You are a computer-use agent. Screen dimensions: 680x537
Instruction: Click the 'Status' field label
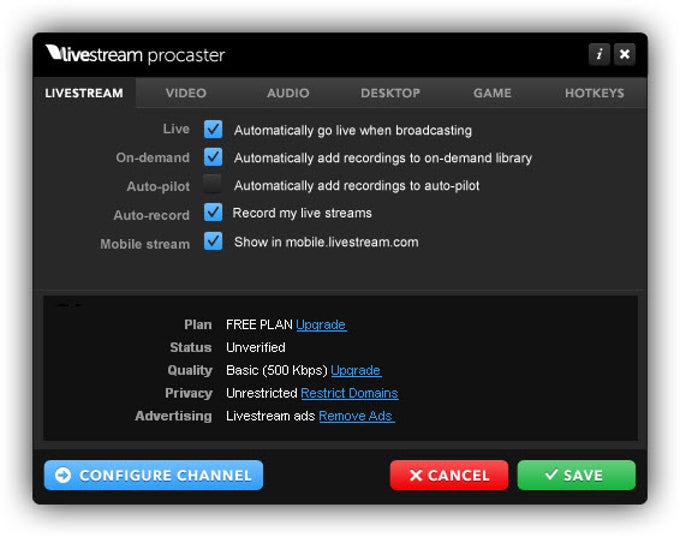(x=191, y=347)
